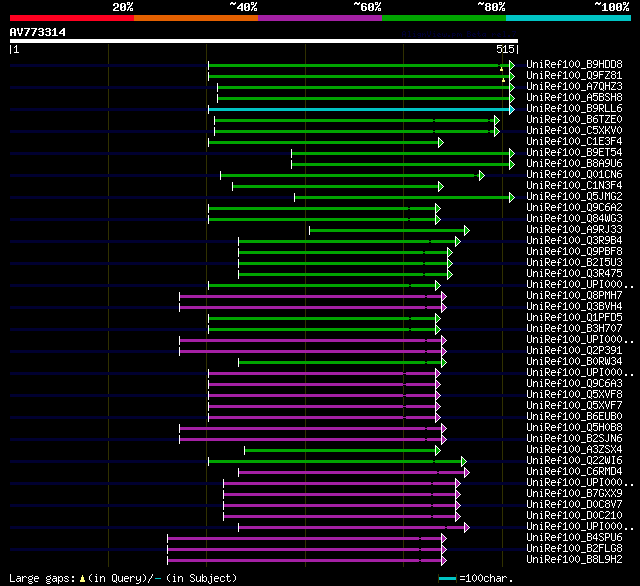Select the UniRef100_Q5XVF8 label
The width and height of the screenshot is (640, 586).
(x=574, y=395)
